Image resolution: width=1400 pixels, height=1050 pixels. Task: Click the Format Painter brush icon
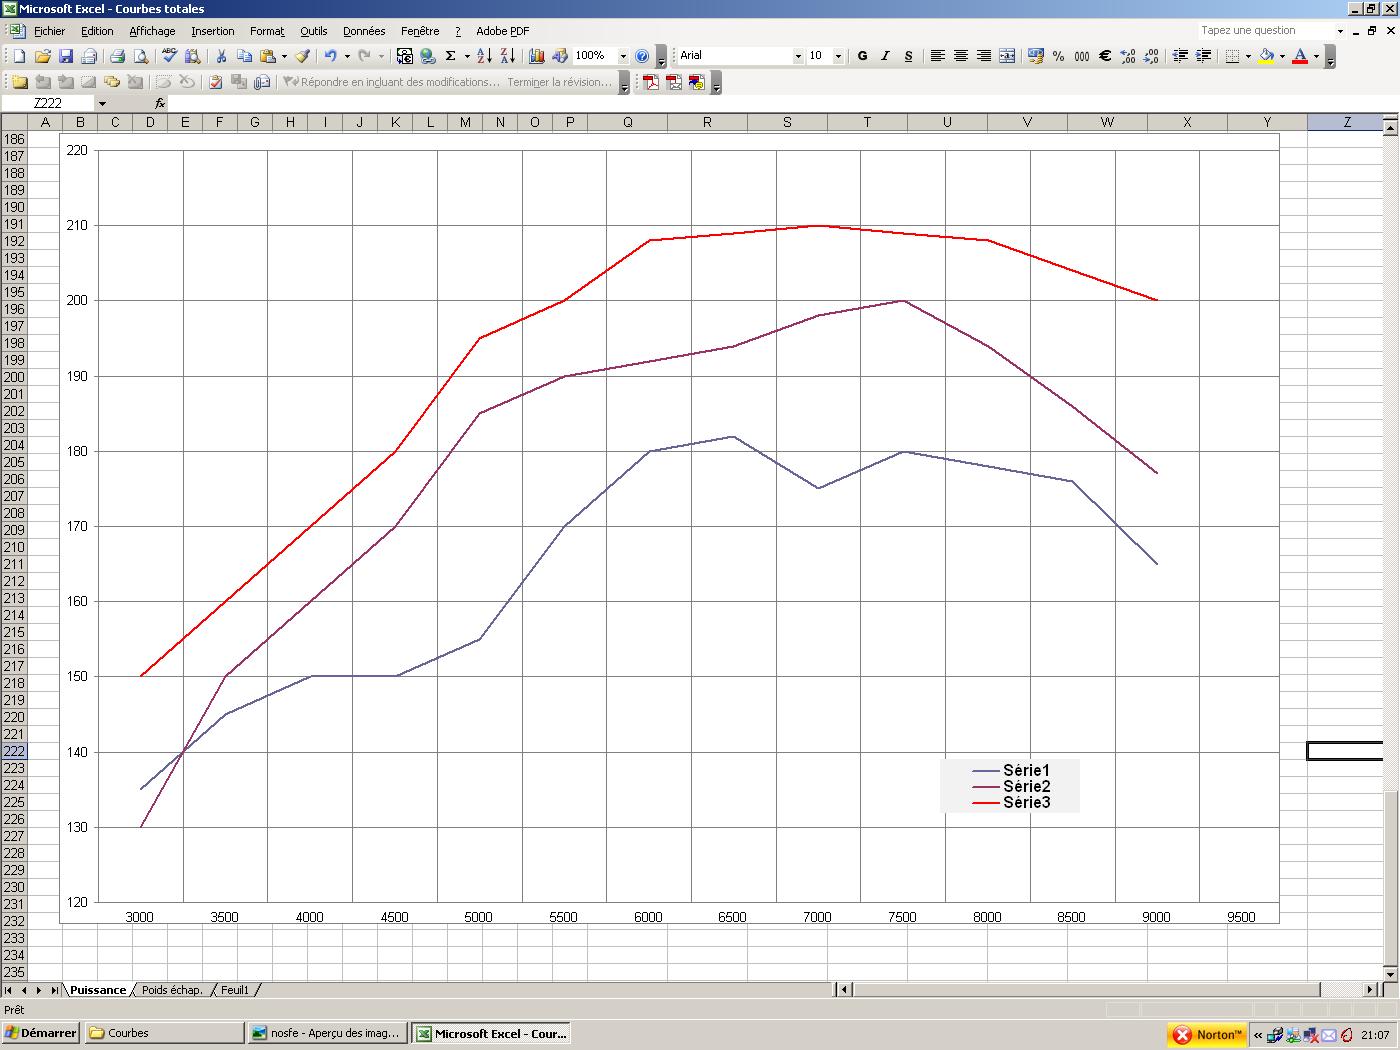tap(302, 56)
